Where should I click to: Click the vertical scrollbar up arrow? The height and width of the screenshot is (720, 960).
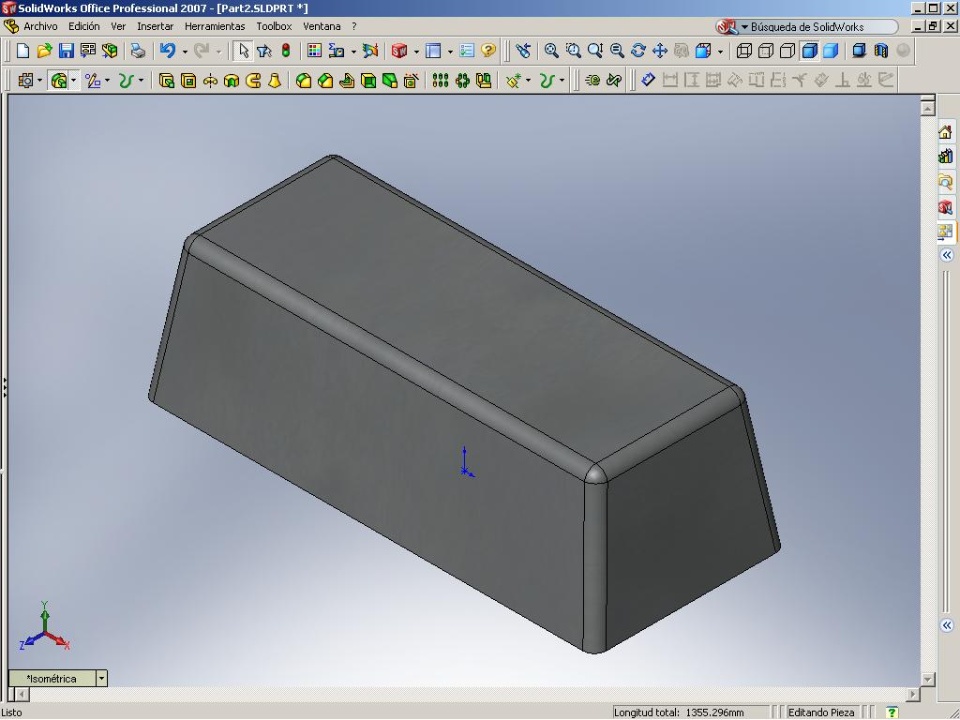pos(928,108)
